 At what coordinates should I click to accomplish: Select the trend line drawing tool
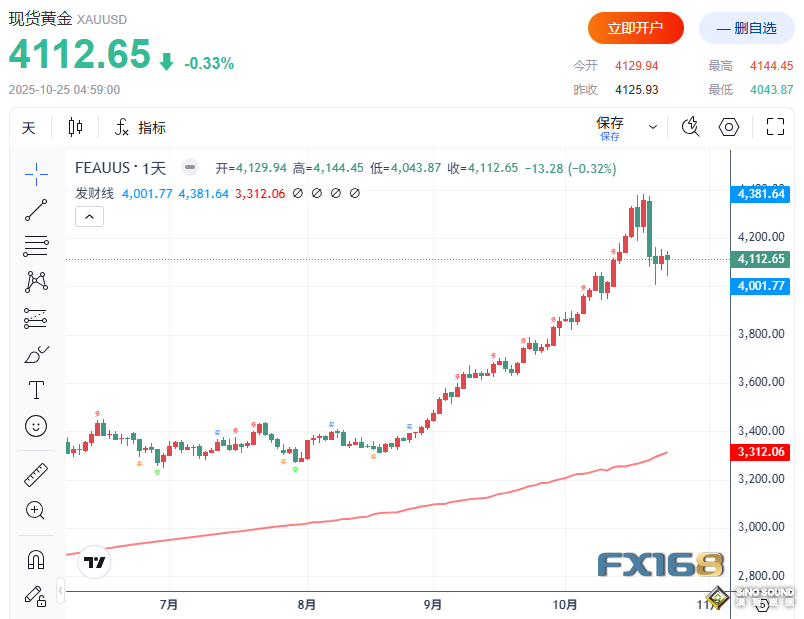(36, 209)
